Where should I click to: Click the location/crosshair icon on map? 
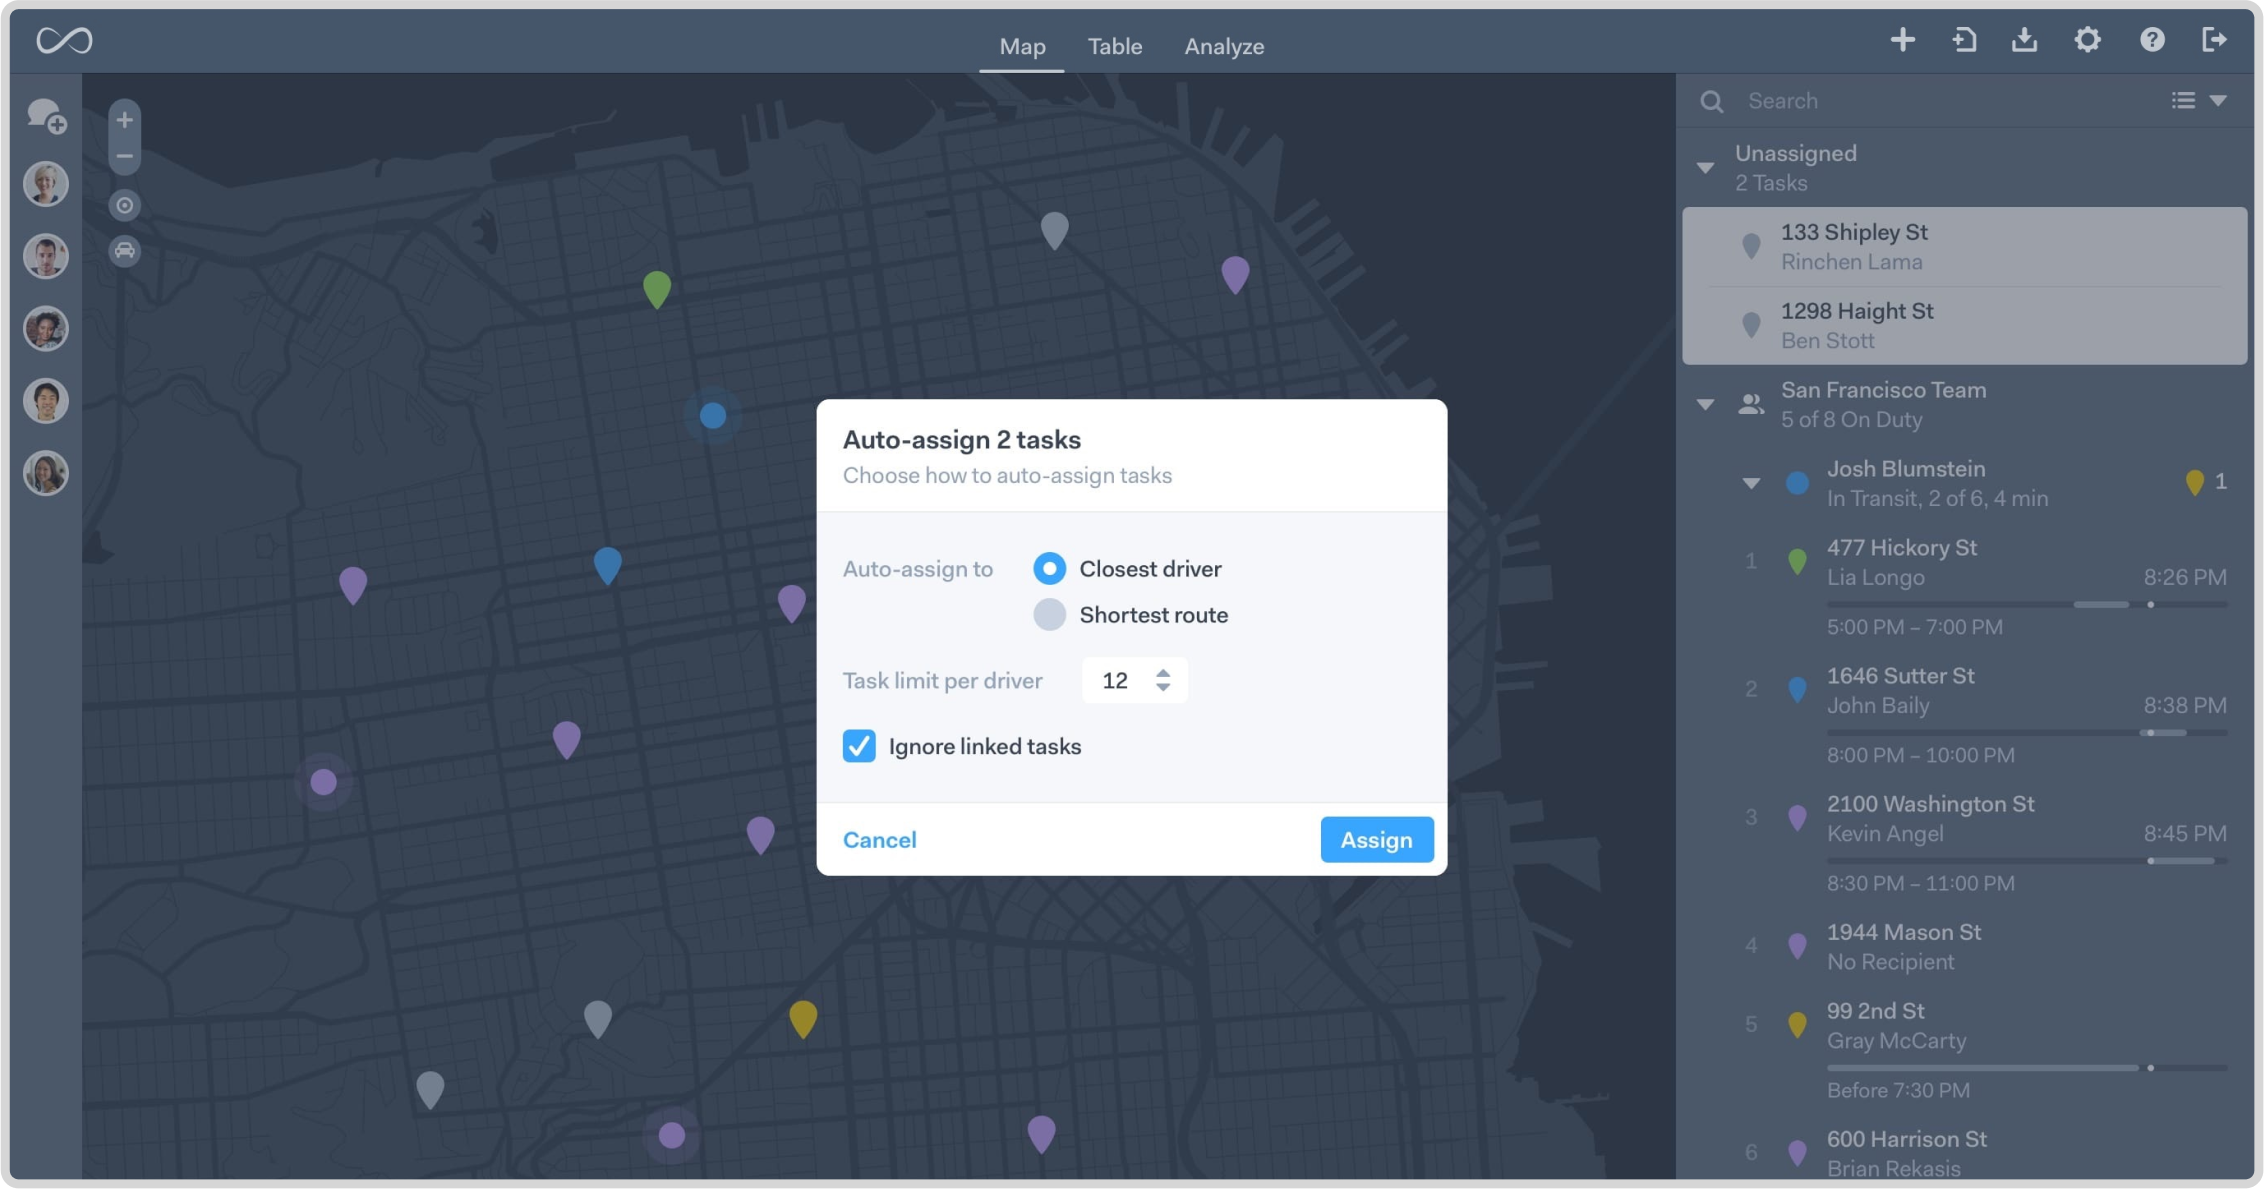point(124,205)
